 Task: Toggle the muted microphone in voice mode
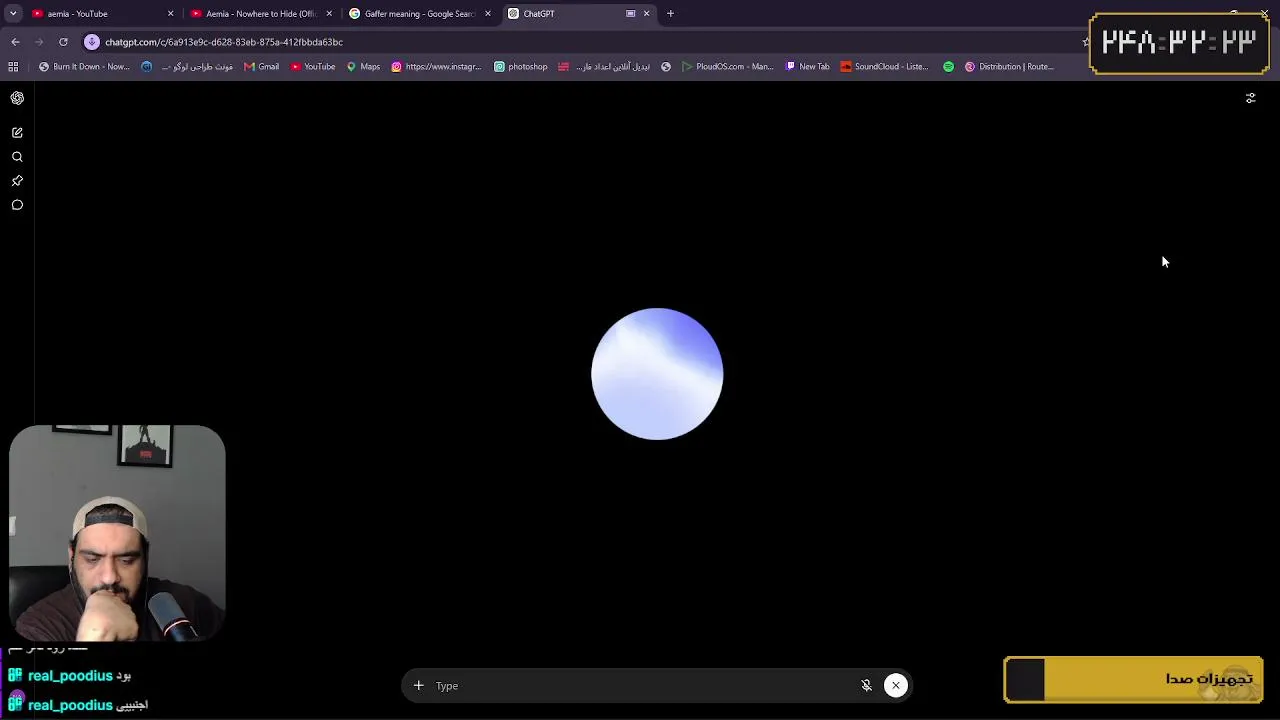867,686
